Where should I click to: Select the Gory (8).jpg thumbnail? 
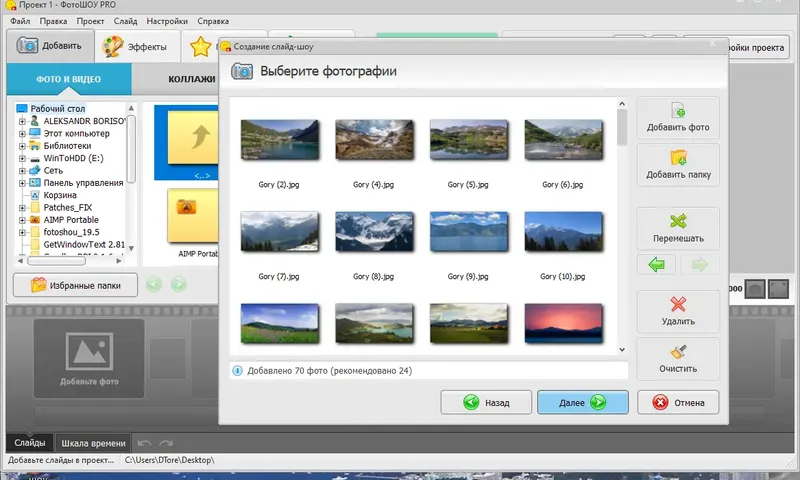[x=374, y=232]
